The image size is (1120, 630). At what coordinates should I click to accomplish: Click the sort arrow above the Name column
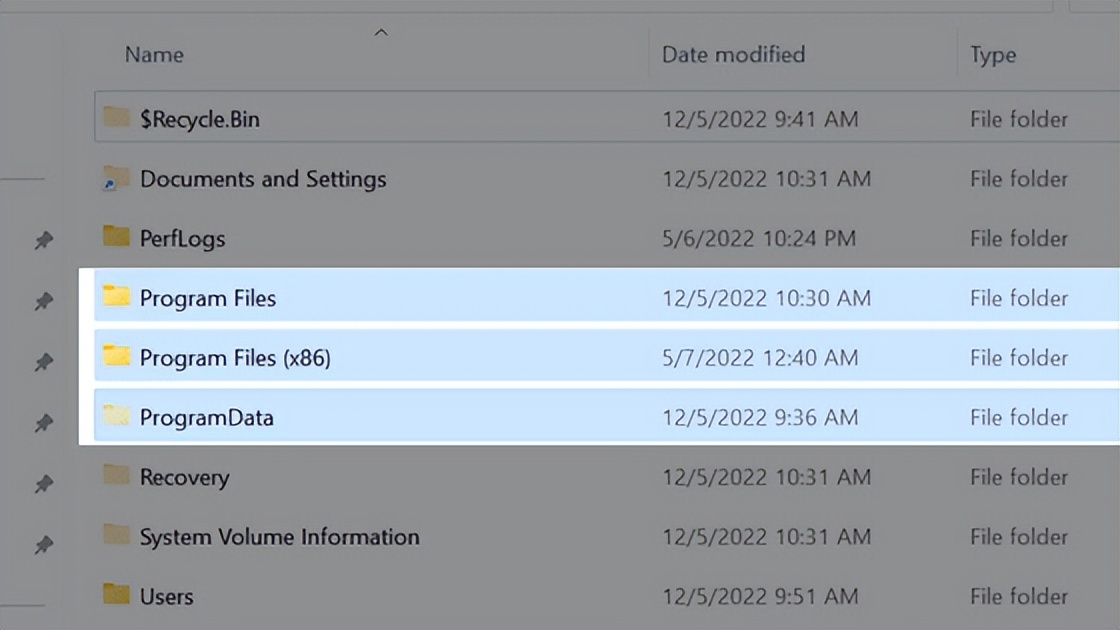point(381,32)
